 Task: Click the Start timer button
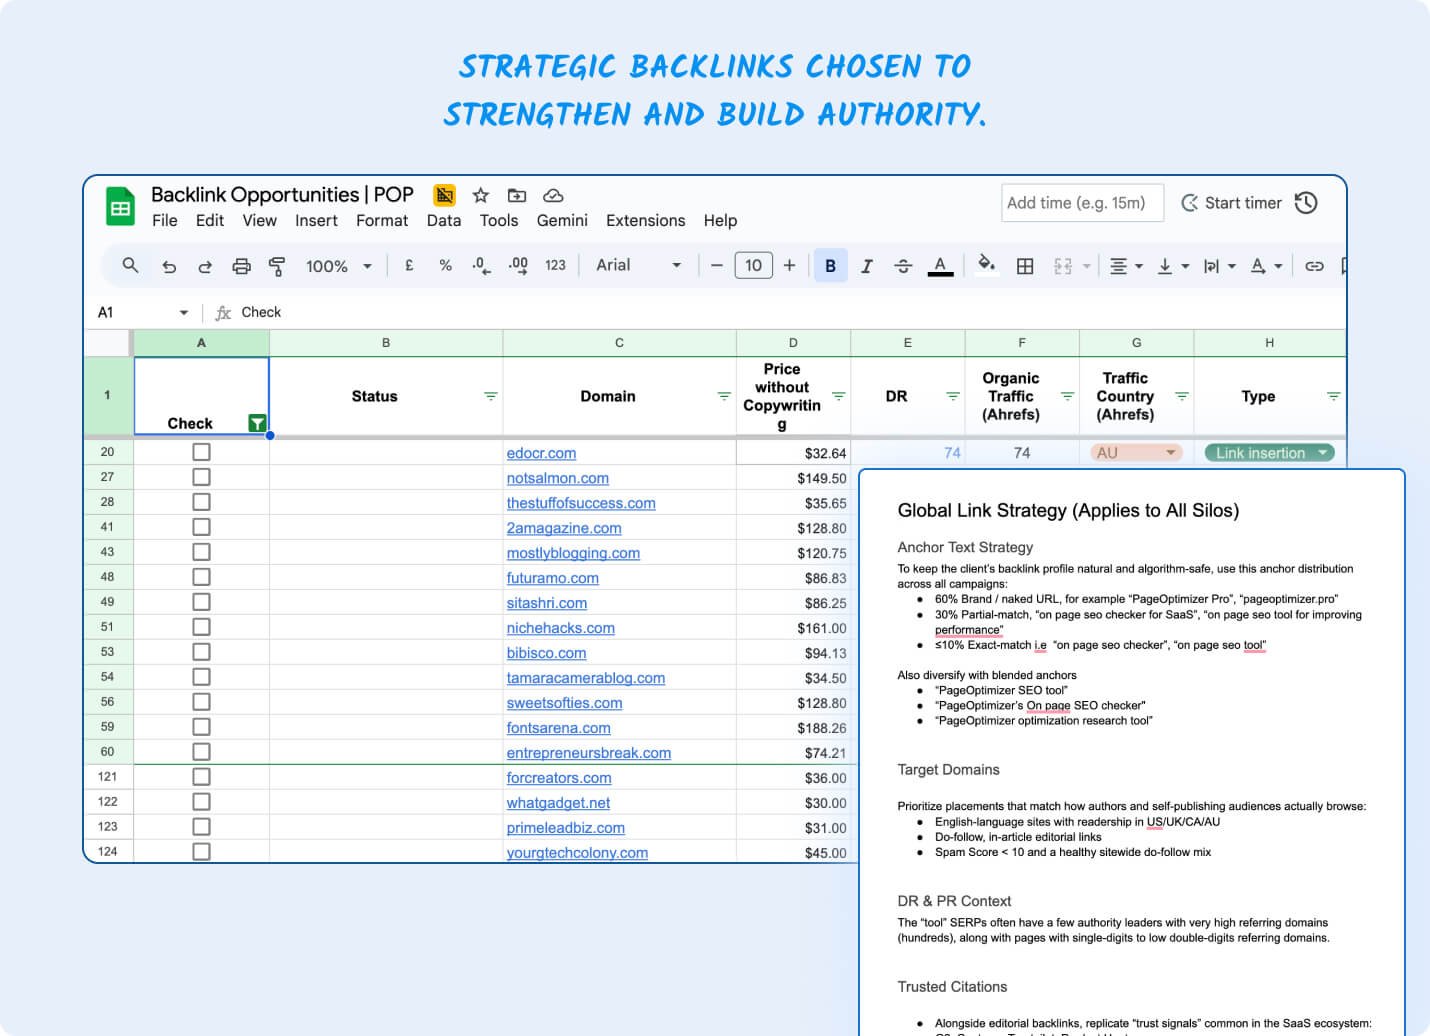(x=1231, y=203)
